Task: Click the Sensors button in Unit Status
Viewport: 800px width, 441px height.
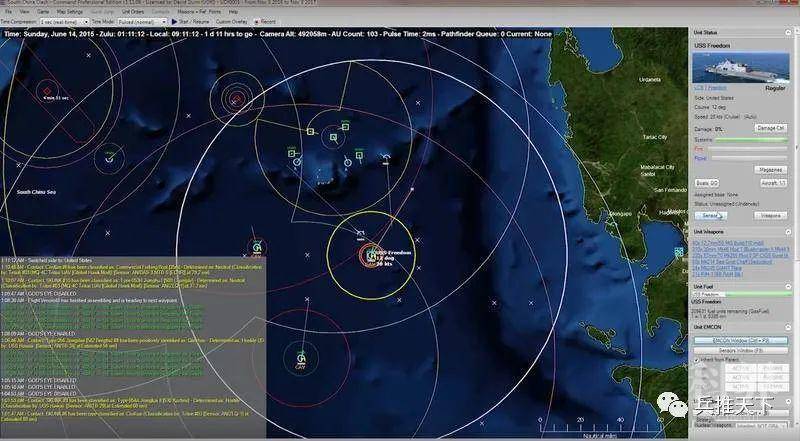Action: tap(711, 216)
